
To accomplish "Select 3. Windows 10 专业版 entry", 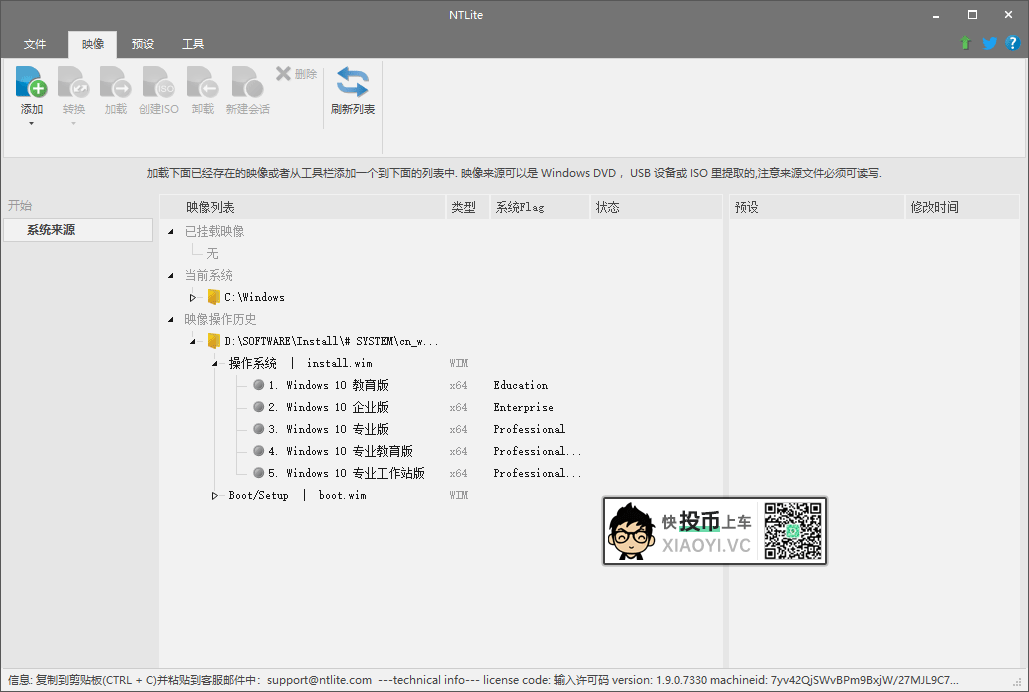I will (x=328, y=429).
